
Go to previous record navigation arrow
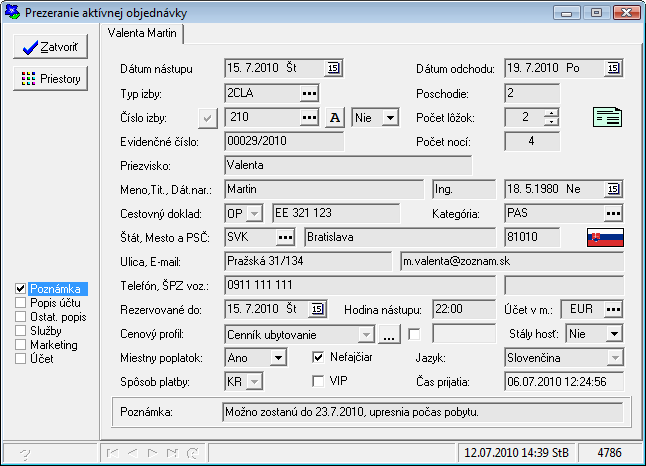[132, 453]
